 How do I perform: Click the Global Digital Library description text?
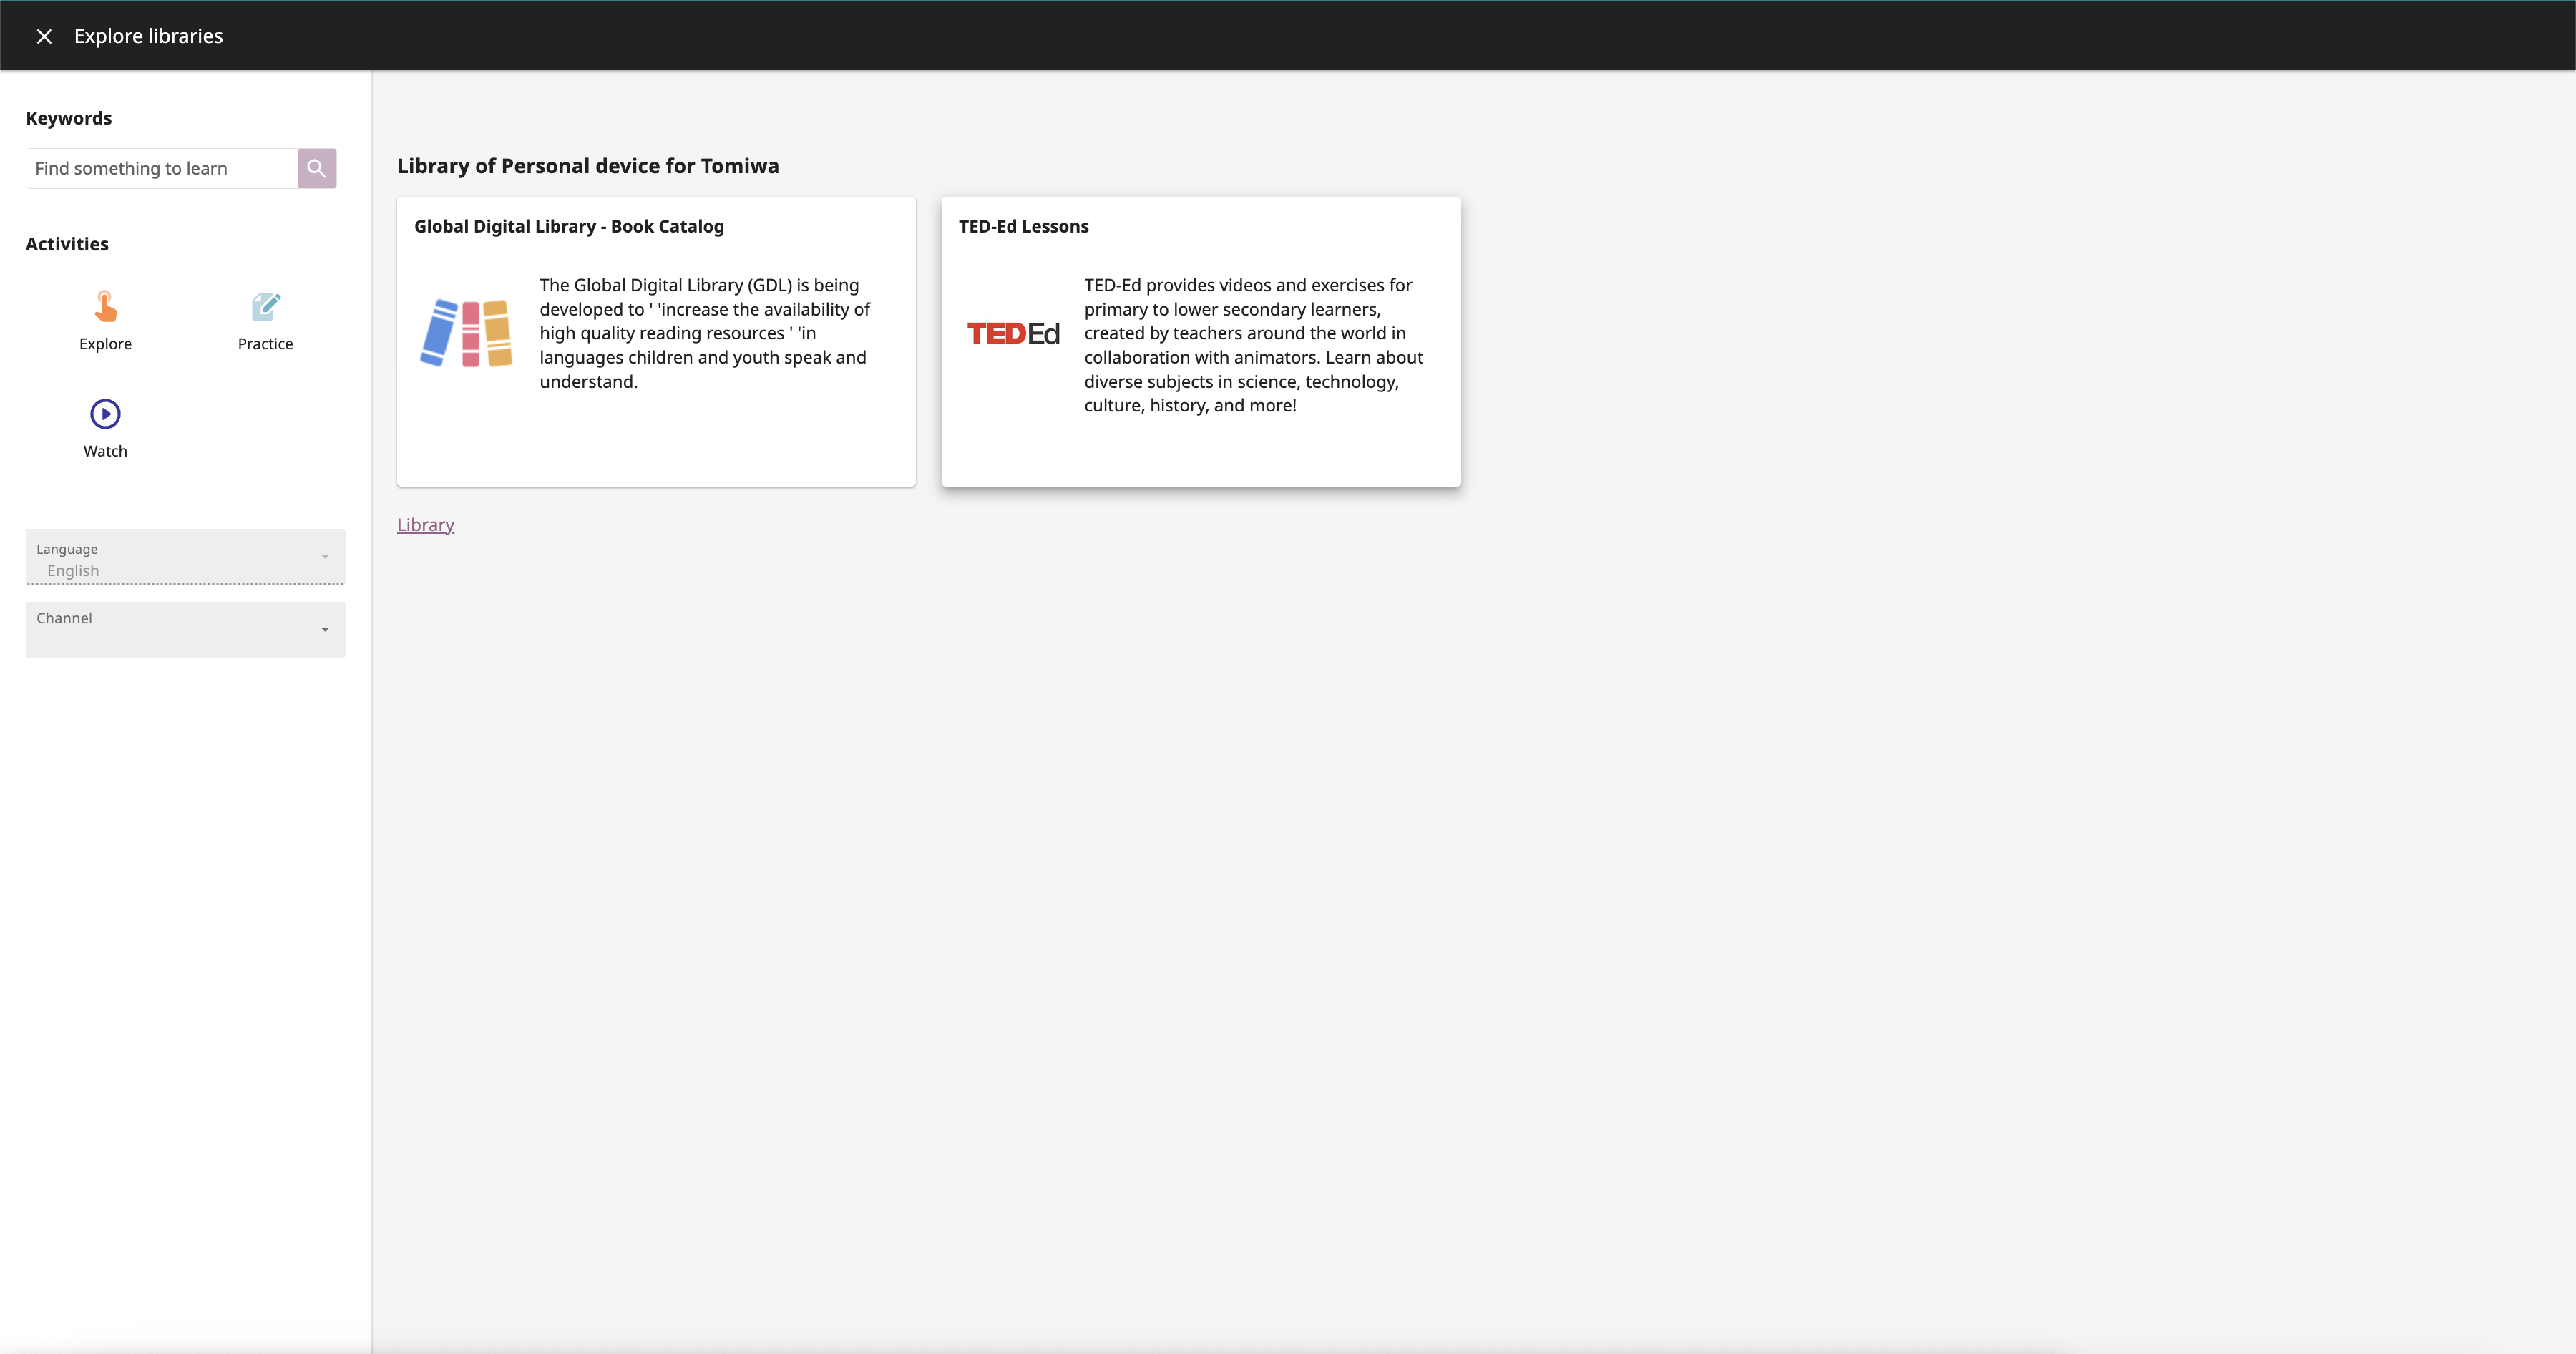point(704,333)
